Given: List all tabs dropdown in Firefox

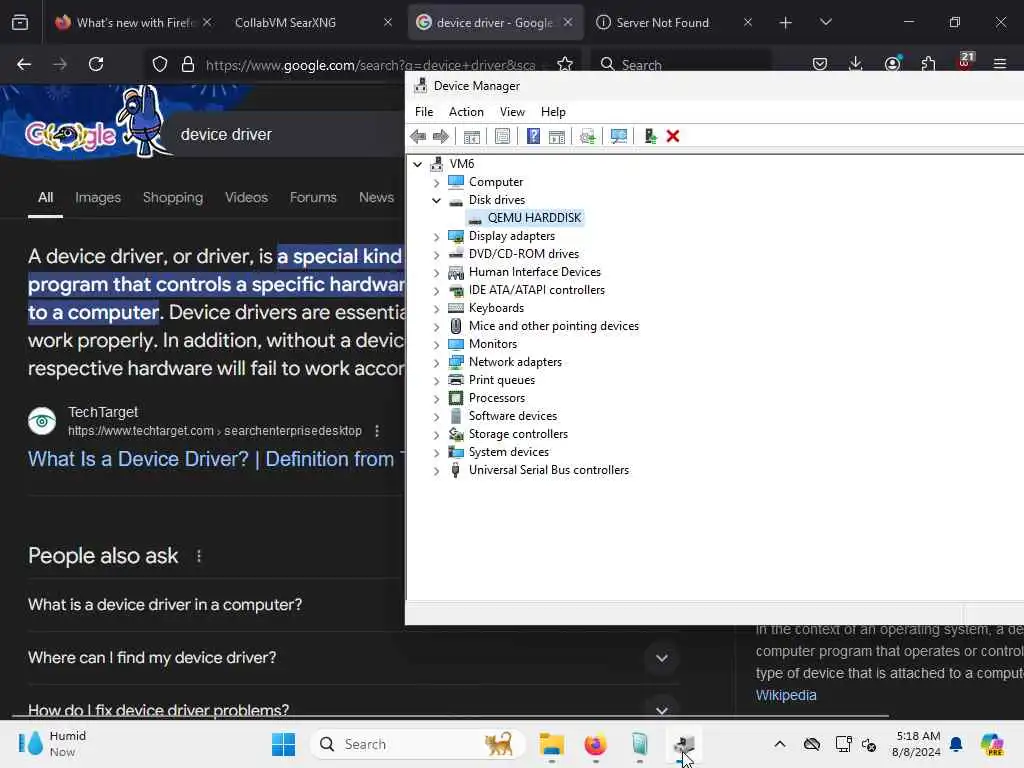Looking at the screenshot, I should tap(825, 22).
